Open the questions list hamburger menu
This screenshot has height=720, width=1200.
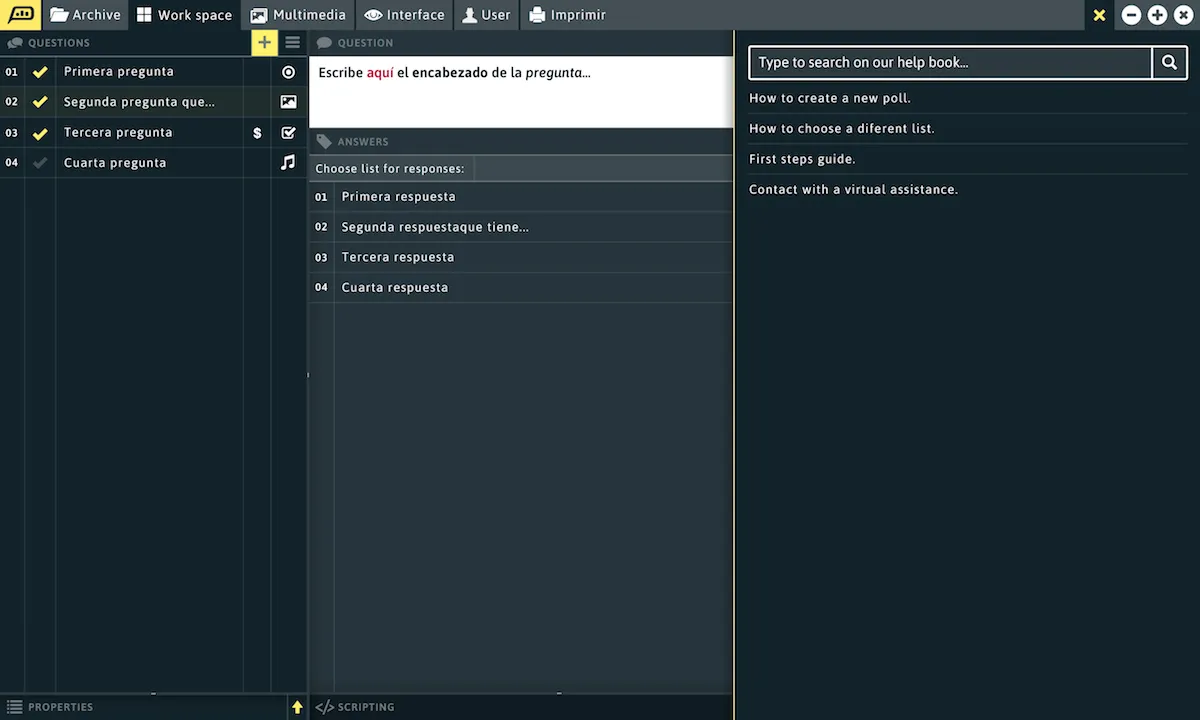[292, 42]
